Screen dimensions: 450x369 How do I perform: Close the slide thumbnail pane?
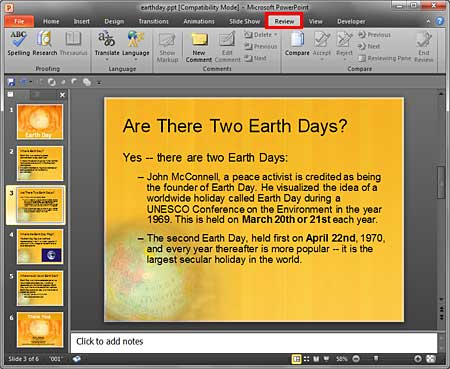(x=62, y=95)
